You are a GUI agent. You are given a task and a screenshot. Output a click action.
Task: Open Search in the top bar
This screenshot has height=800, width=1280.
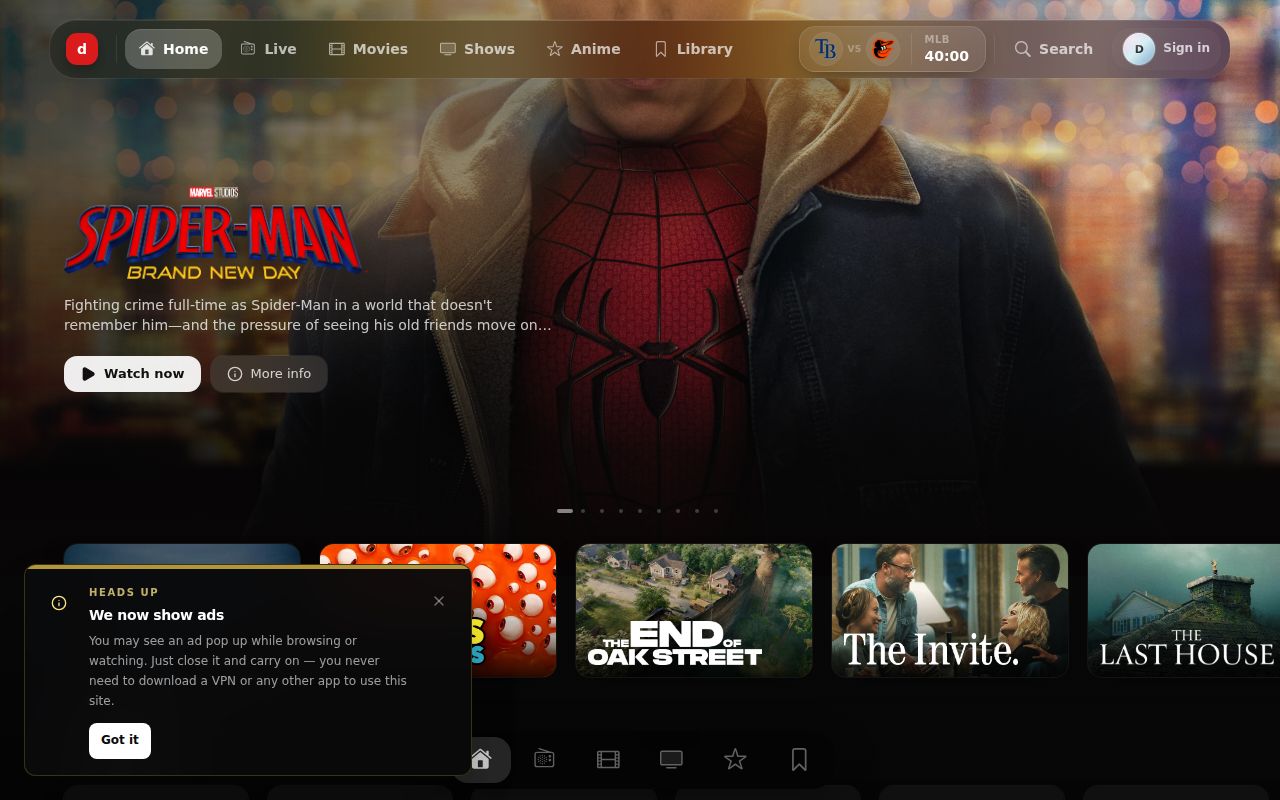tap(1053, 49)
